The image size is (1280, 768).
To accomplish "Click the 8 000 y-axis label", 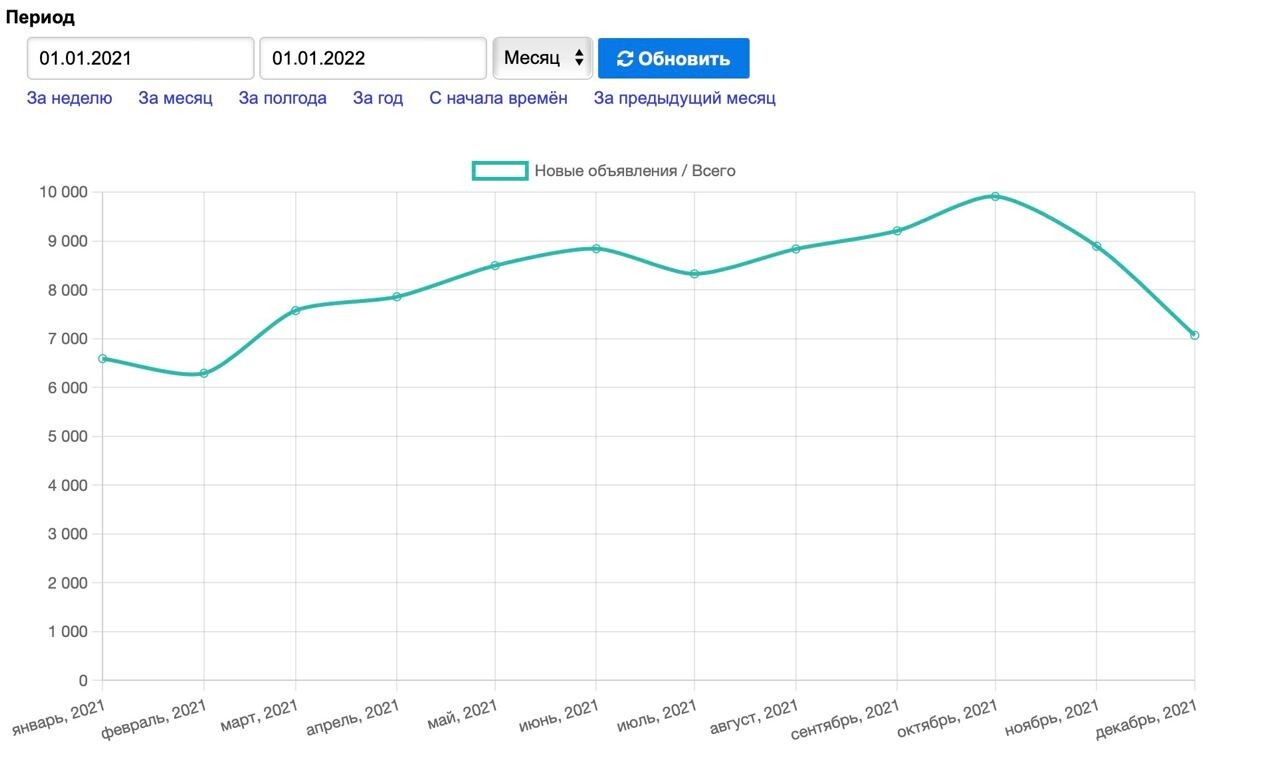I will (x=66, y=290).
